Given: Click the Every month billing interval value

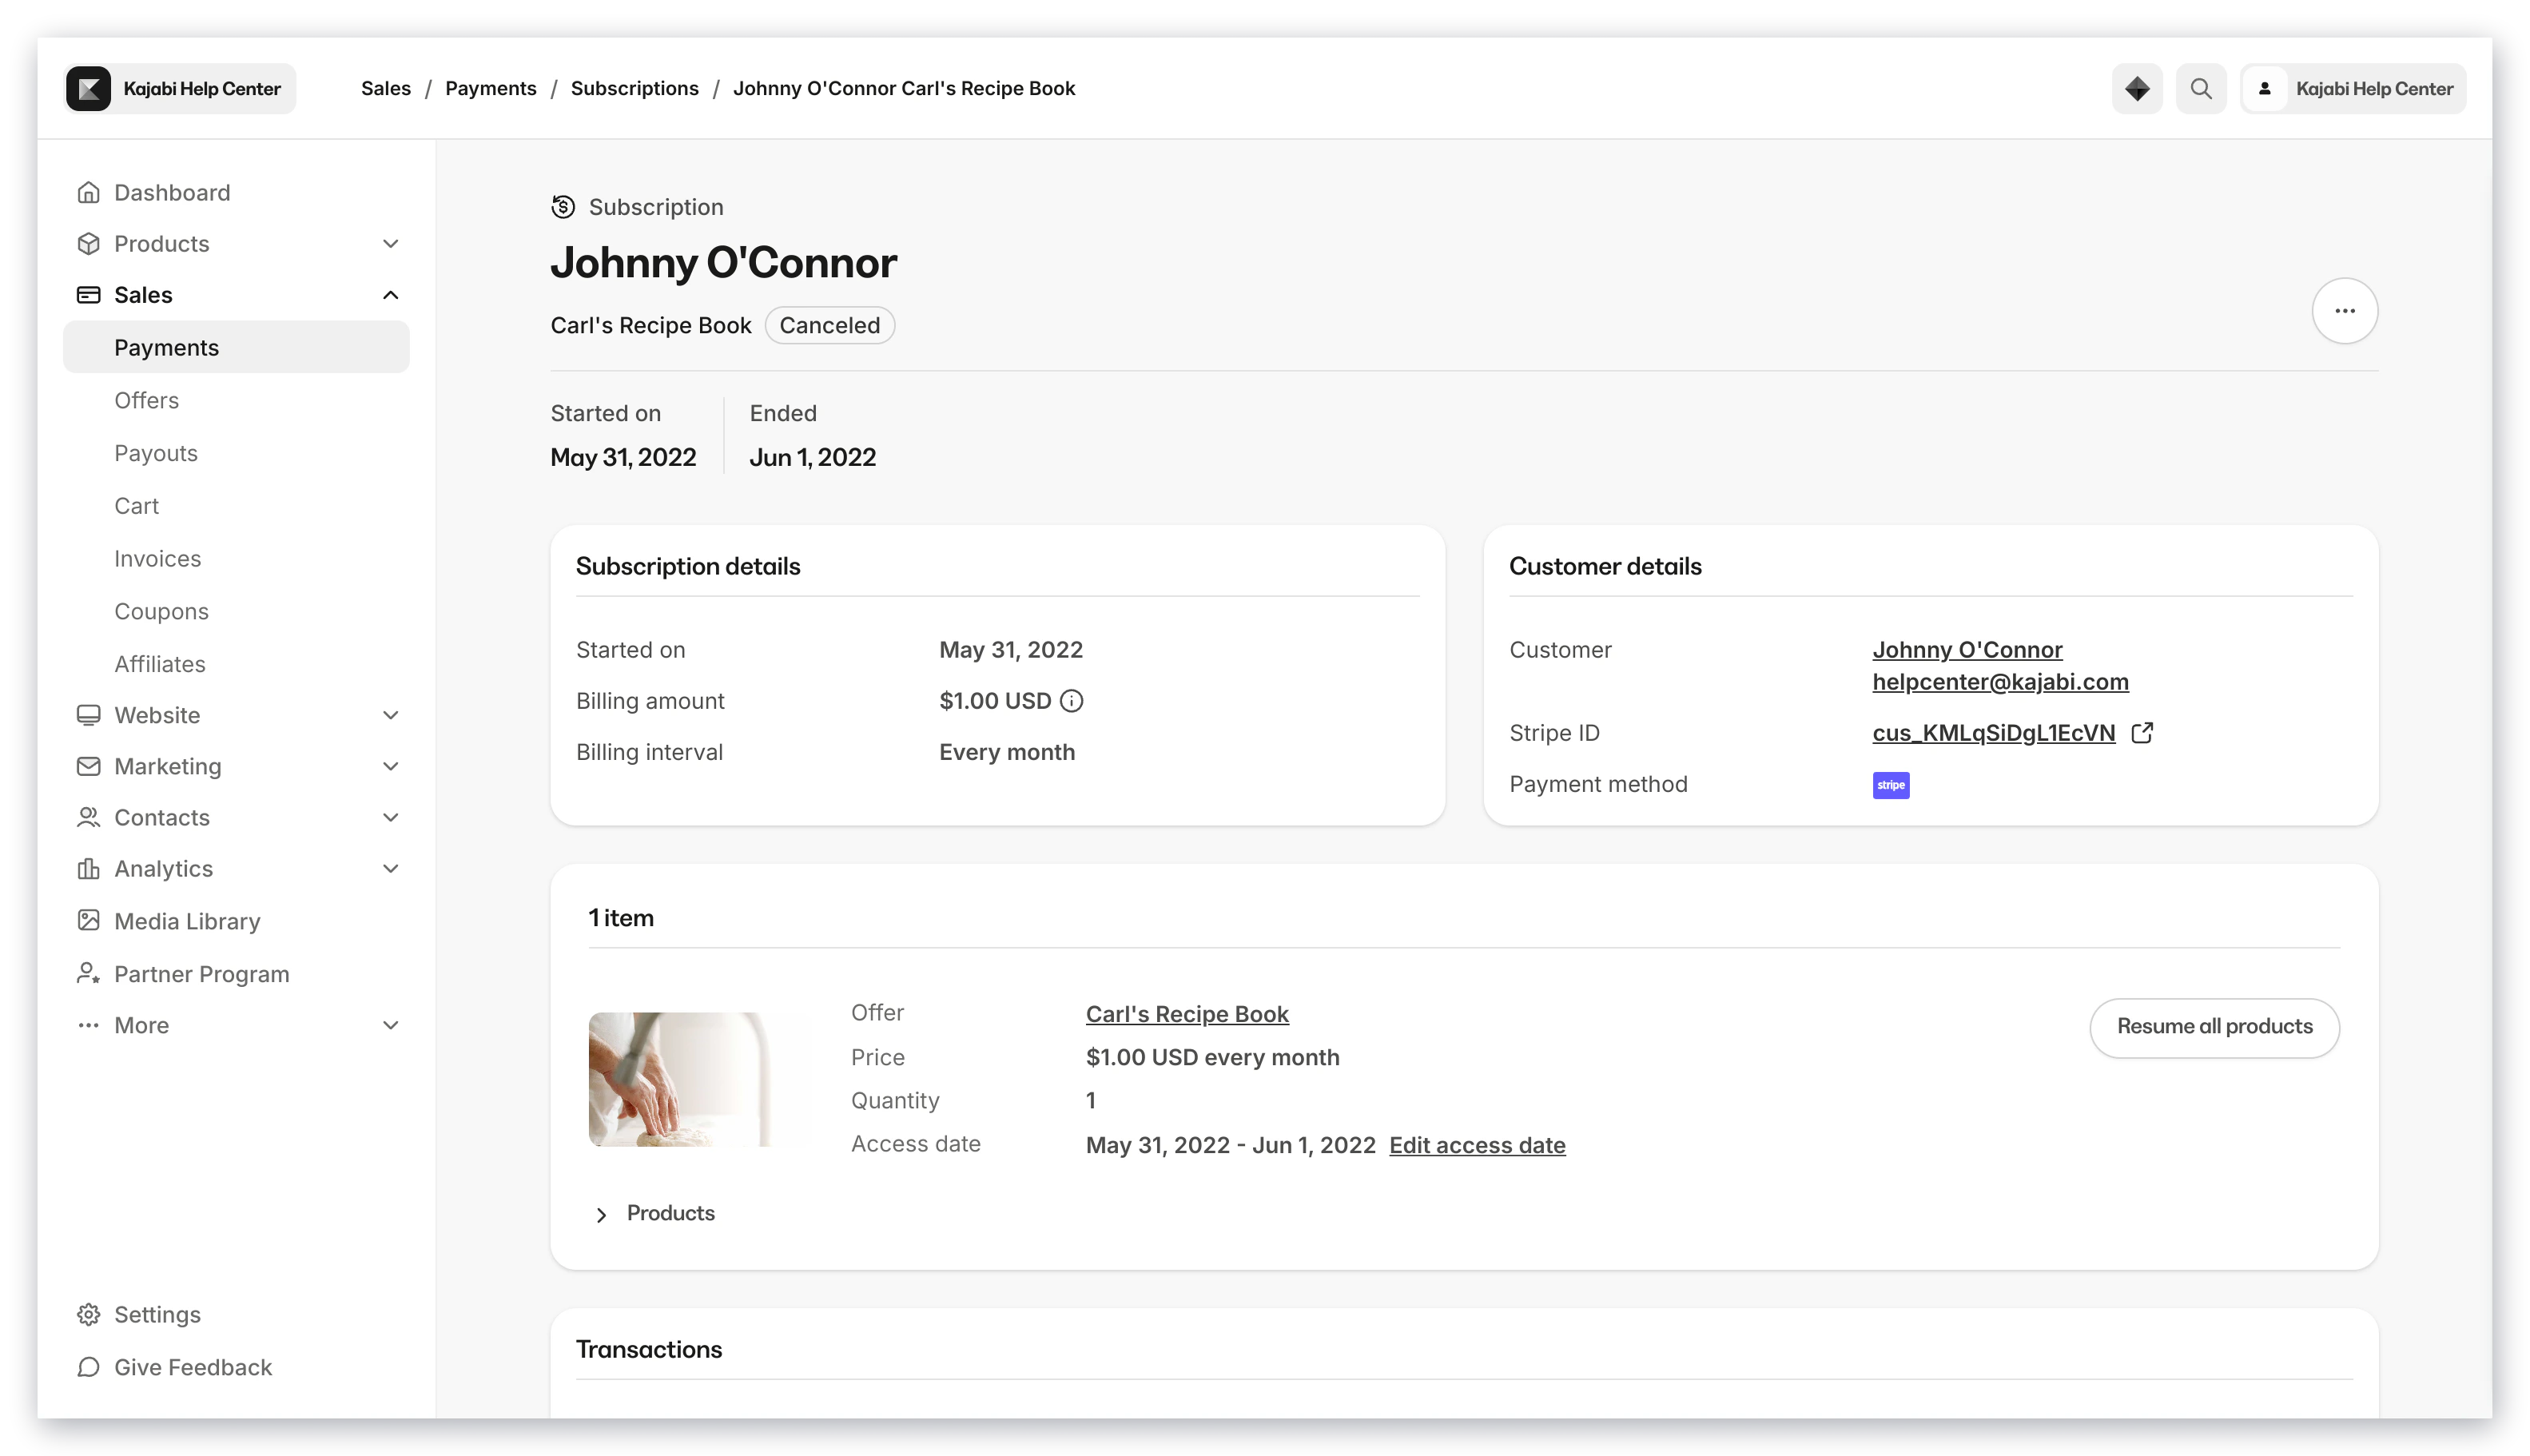Looking at the screenshot, I should point(1007,752).
